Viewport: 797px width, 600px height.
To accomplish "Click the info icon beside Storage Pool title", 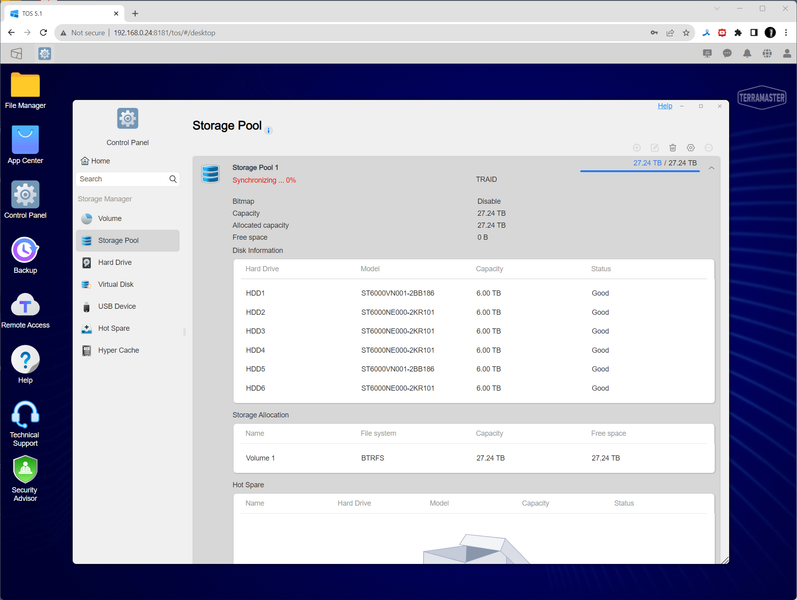I will pos(269,131).
